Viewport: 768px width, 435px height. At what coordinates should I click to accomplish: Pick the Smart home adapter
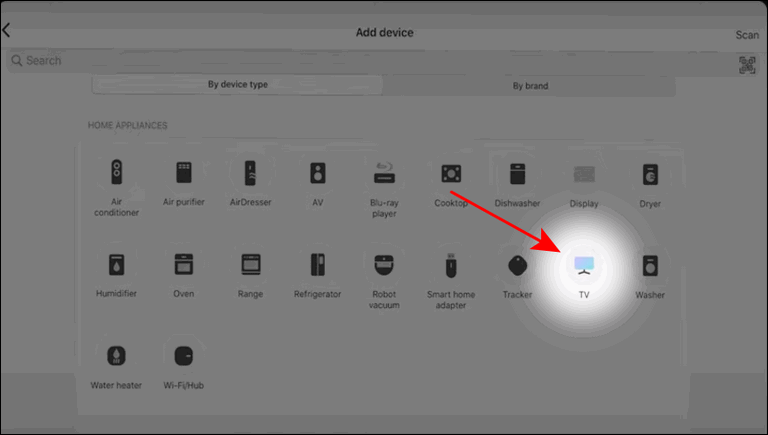coord(451,266)
